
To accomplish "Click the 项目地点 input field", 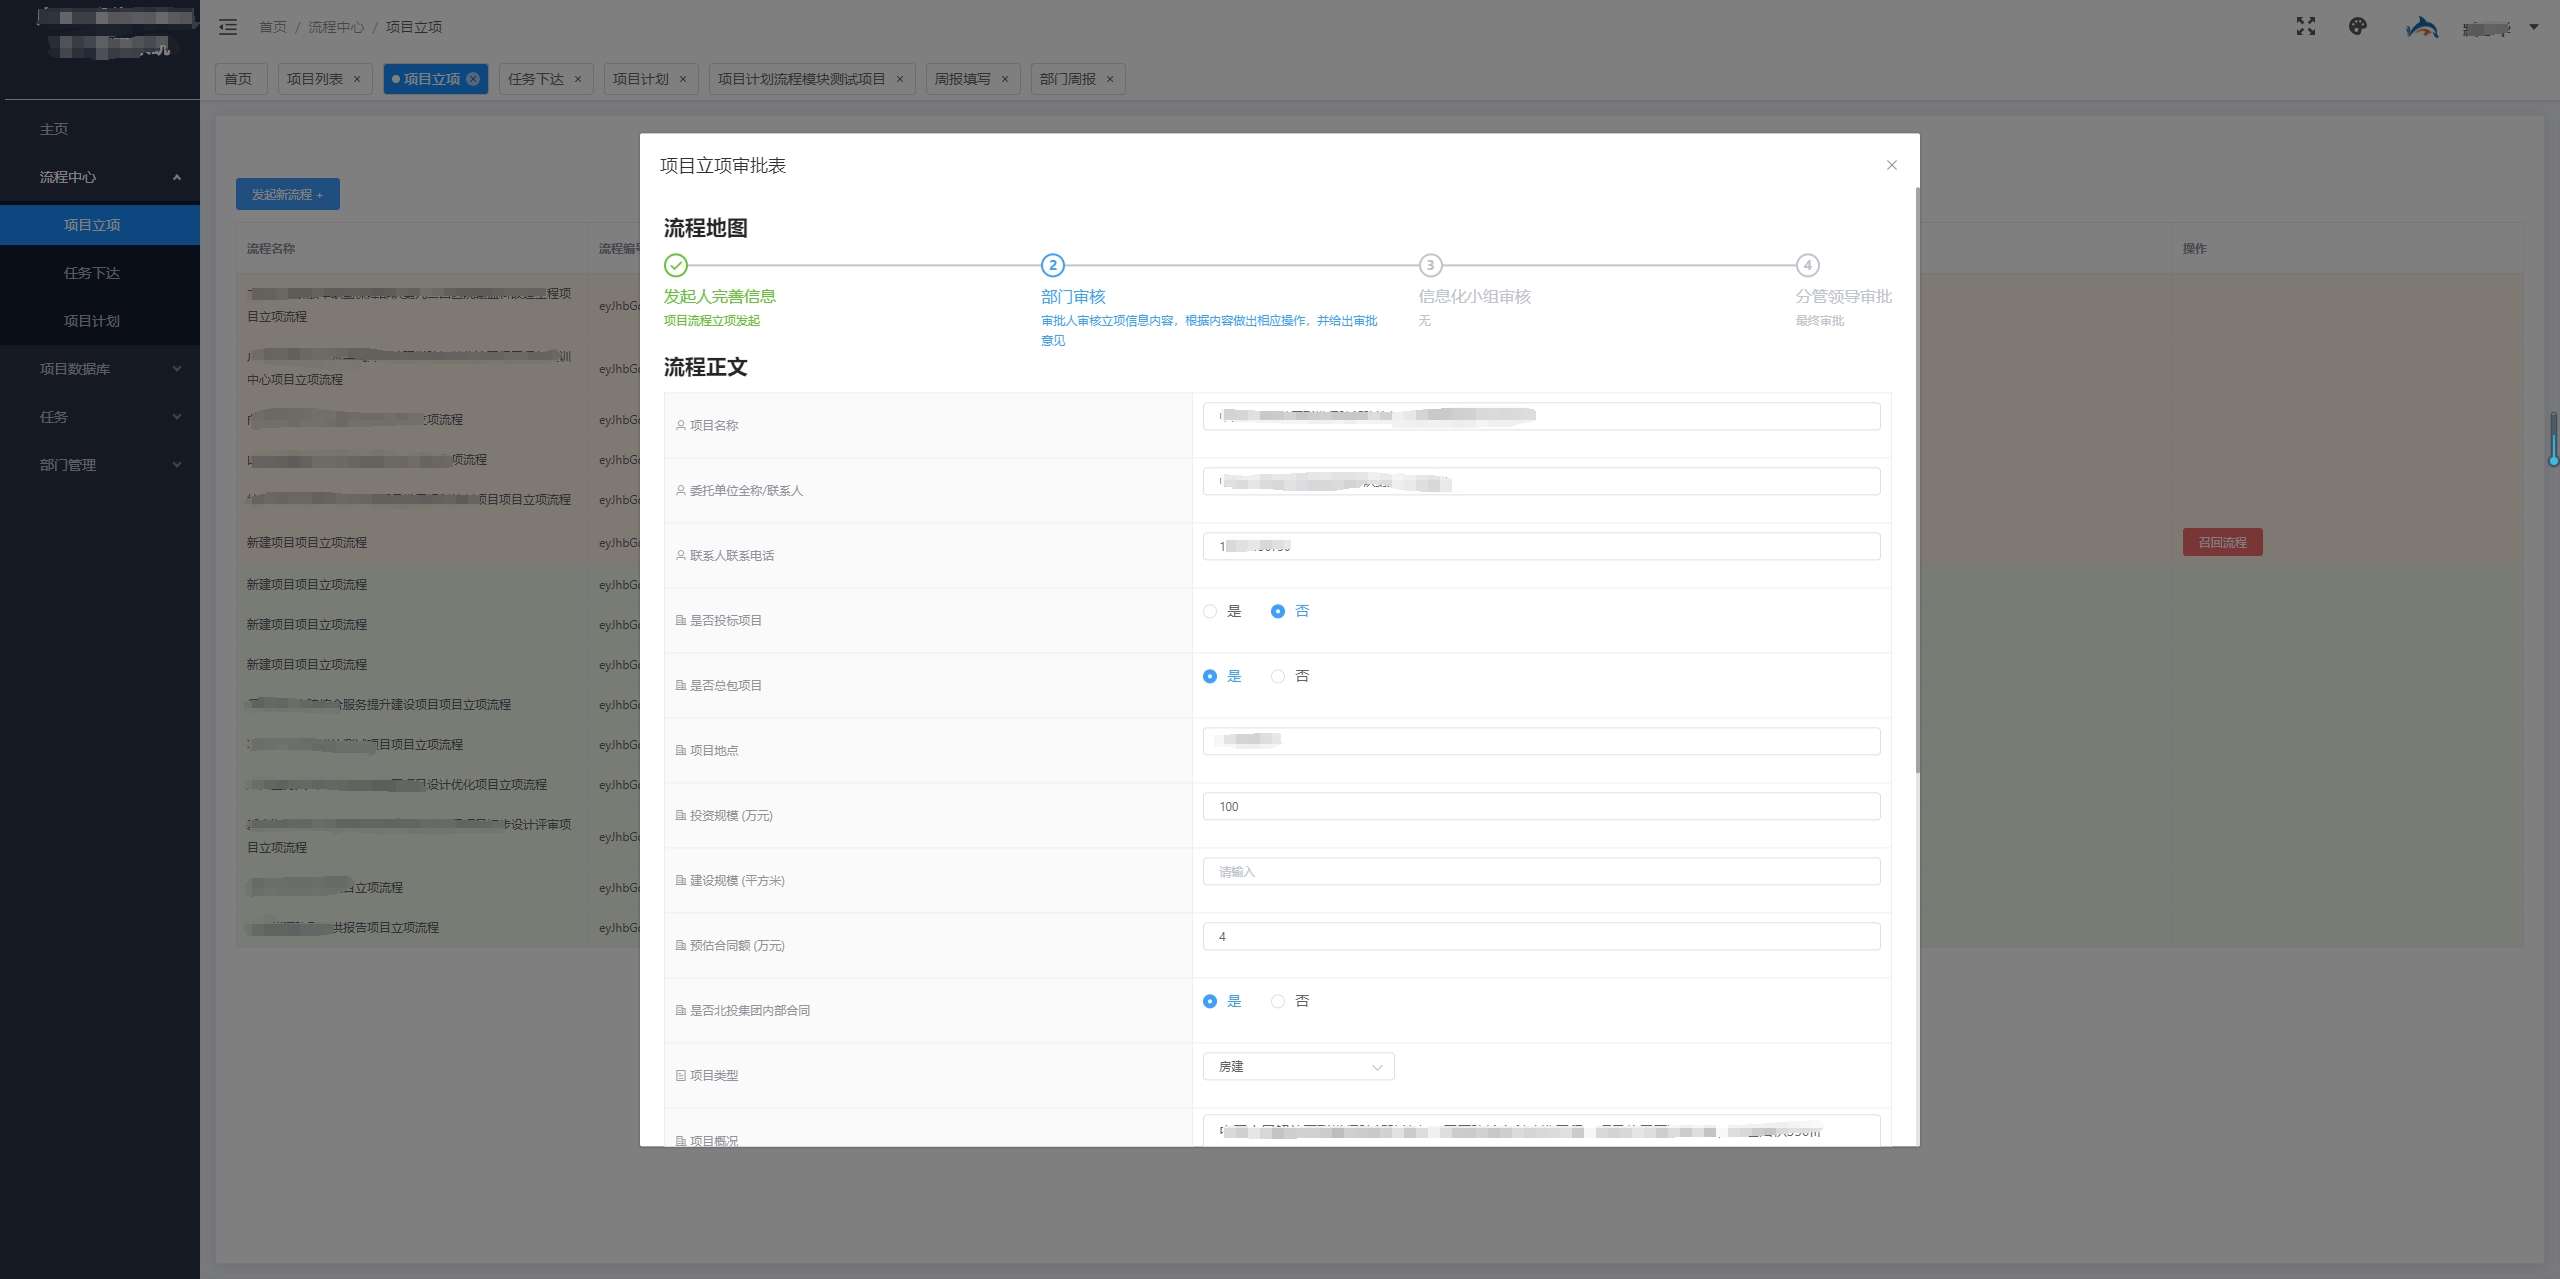I will [x=1541, y=741].
